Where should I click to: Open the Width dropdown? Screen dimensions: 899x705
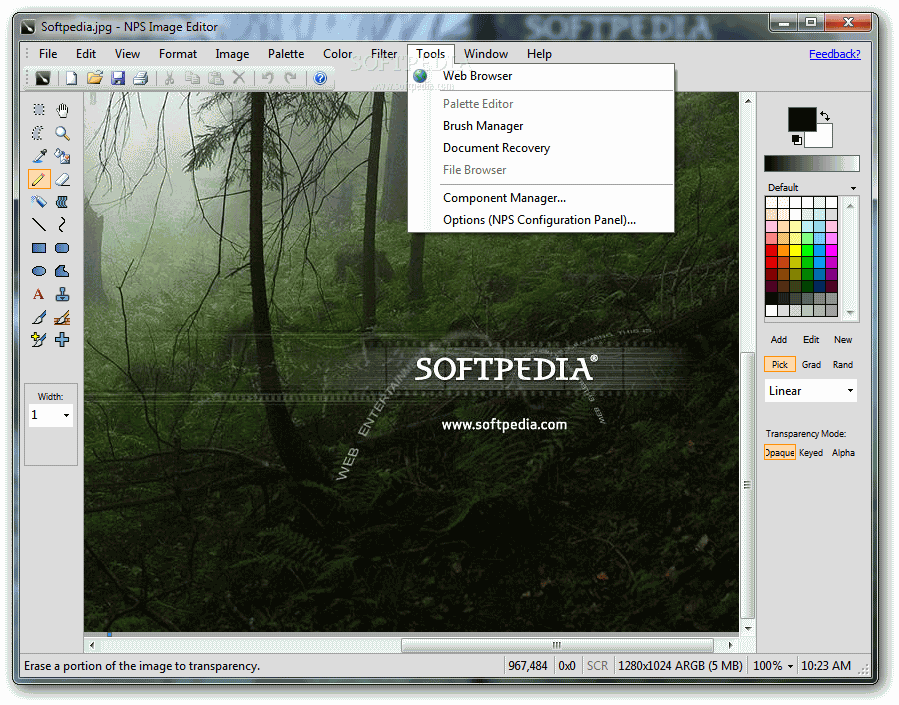tap(67, 415)
